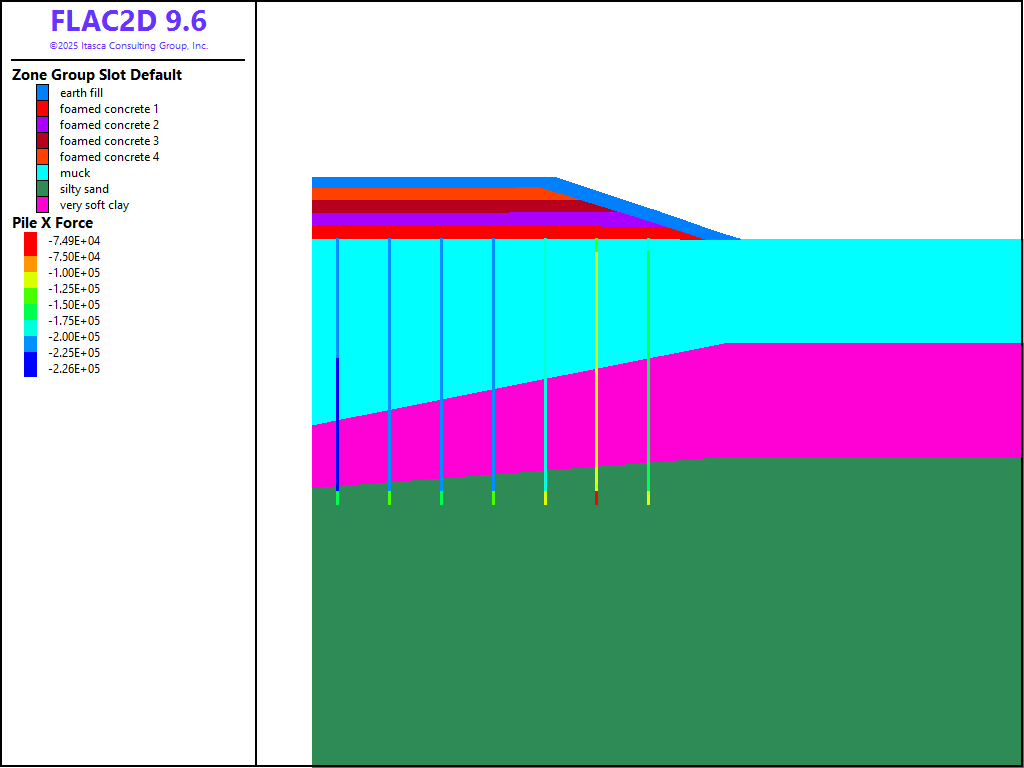The image size is (1024, 768).
Task: Click the FLAC2D 9.6 title text
Action: (128, 22)
